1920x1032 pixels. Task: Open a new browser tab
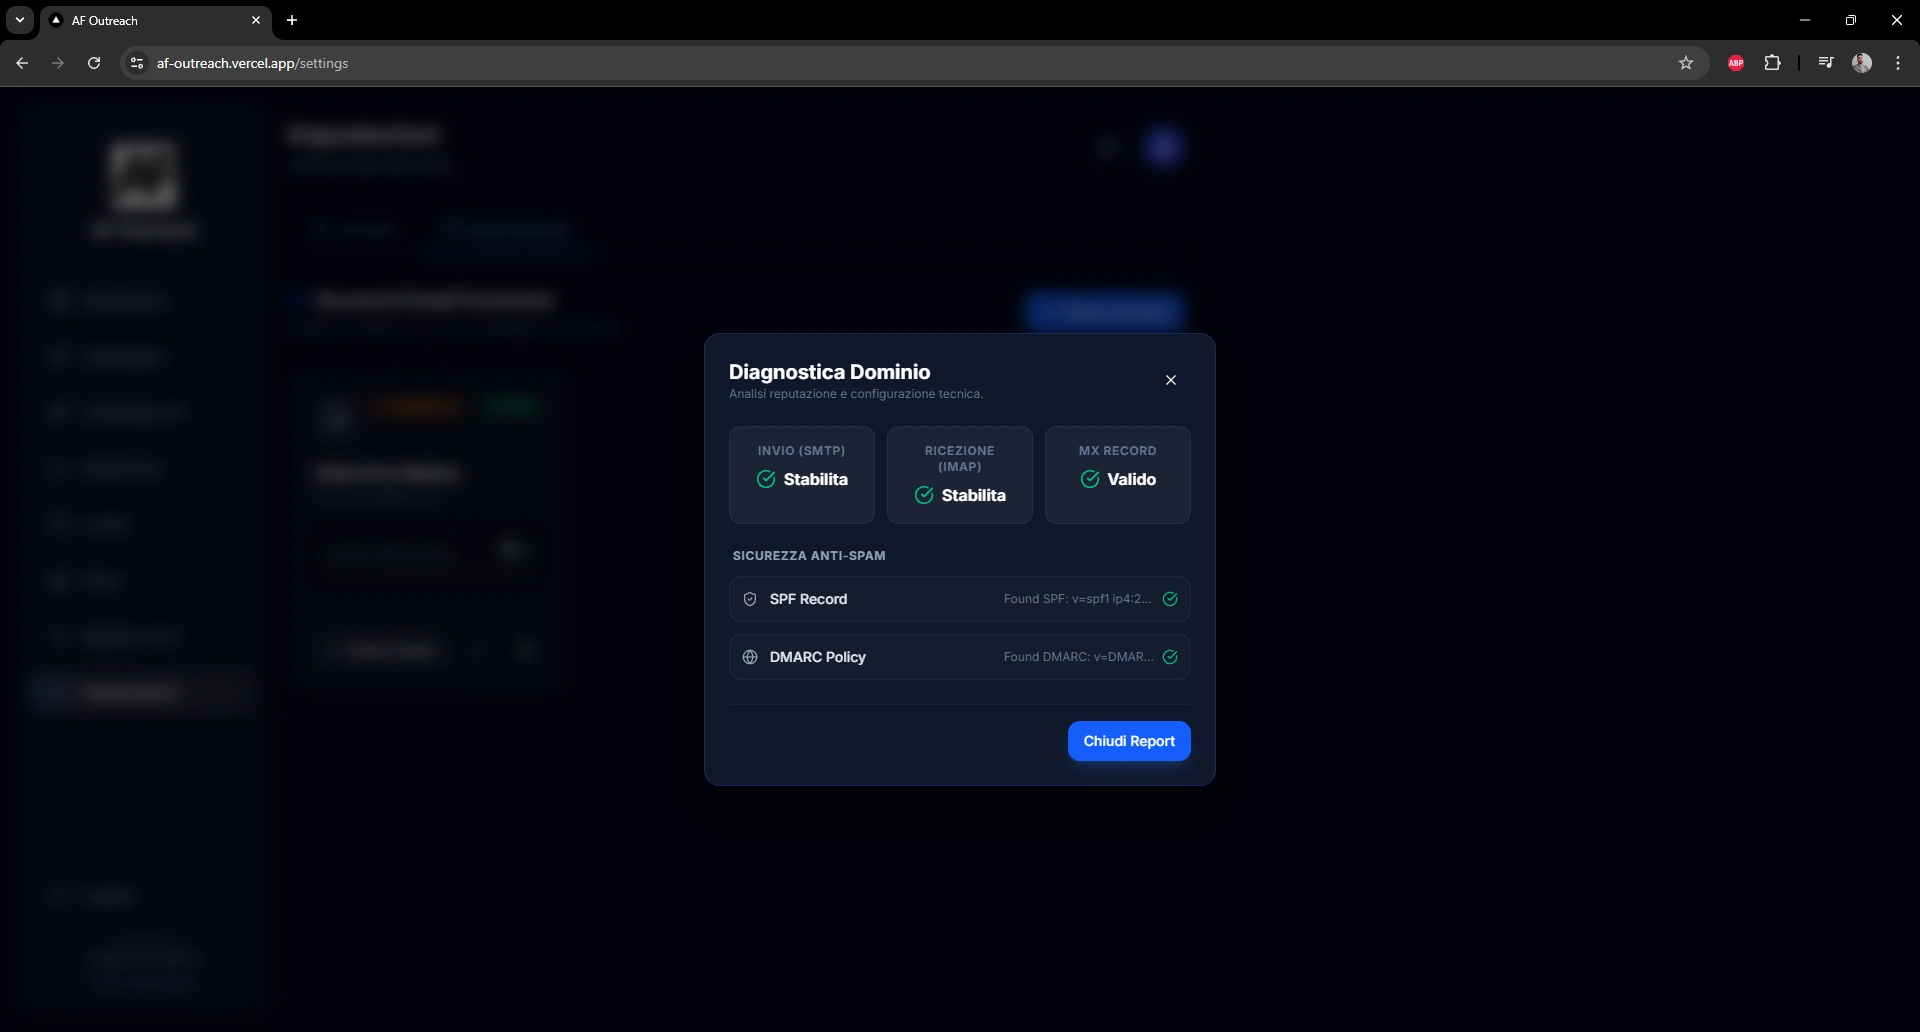point(292,20)
